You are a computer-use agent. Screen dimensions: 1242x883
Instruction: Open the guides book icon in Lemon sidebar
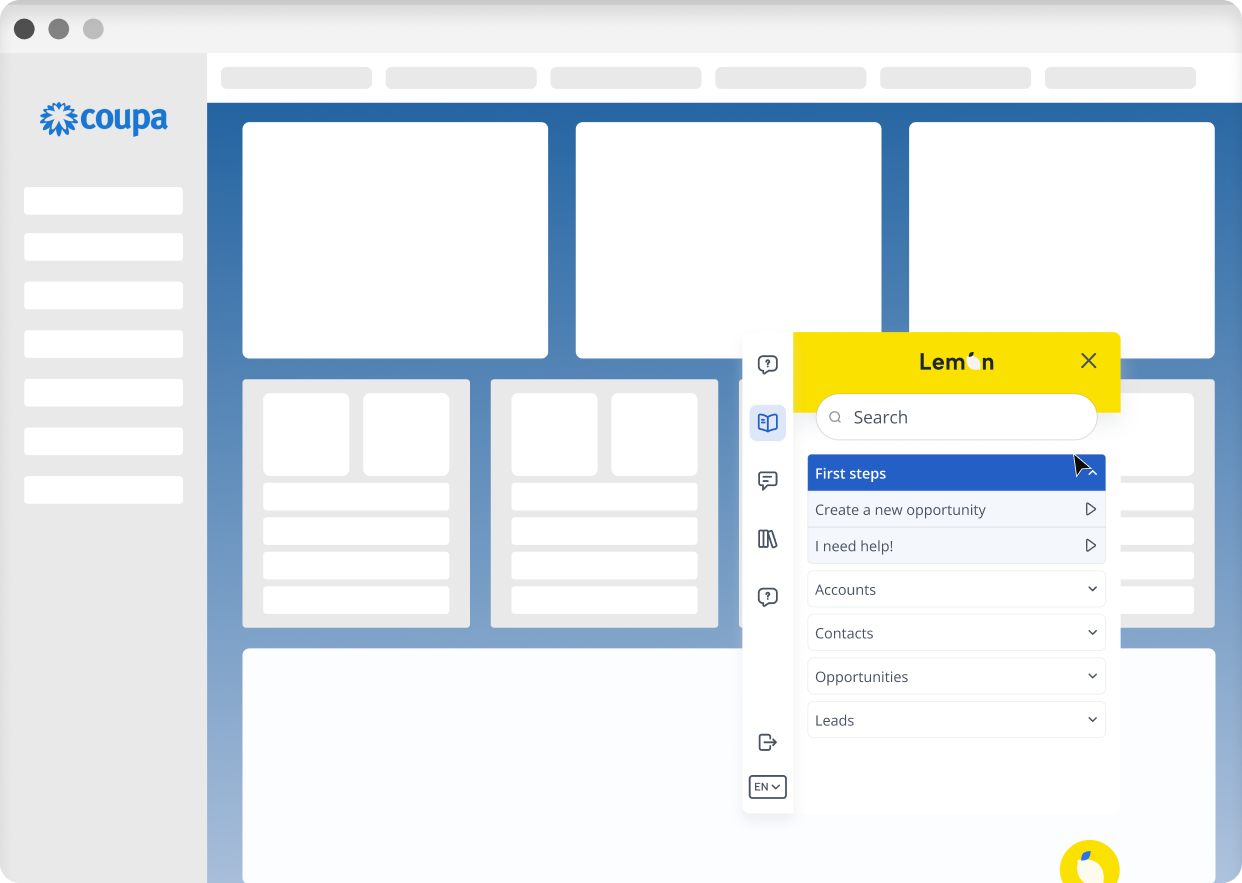coord(768,423)
